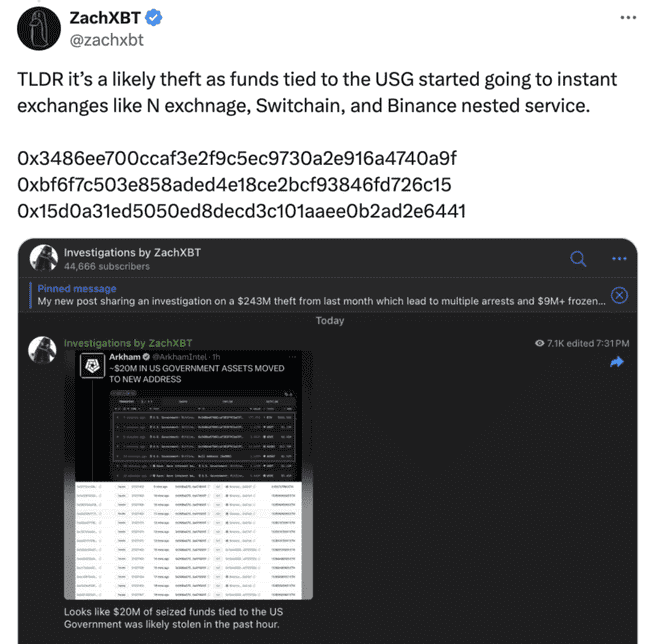Dismiss the pinned message bar
This screenshot has width=650, height=644.
point(619,295)
